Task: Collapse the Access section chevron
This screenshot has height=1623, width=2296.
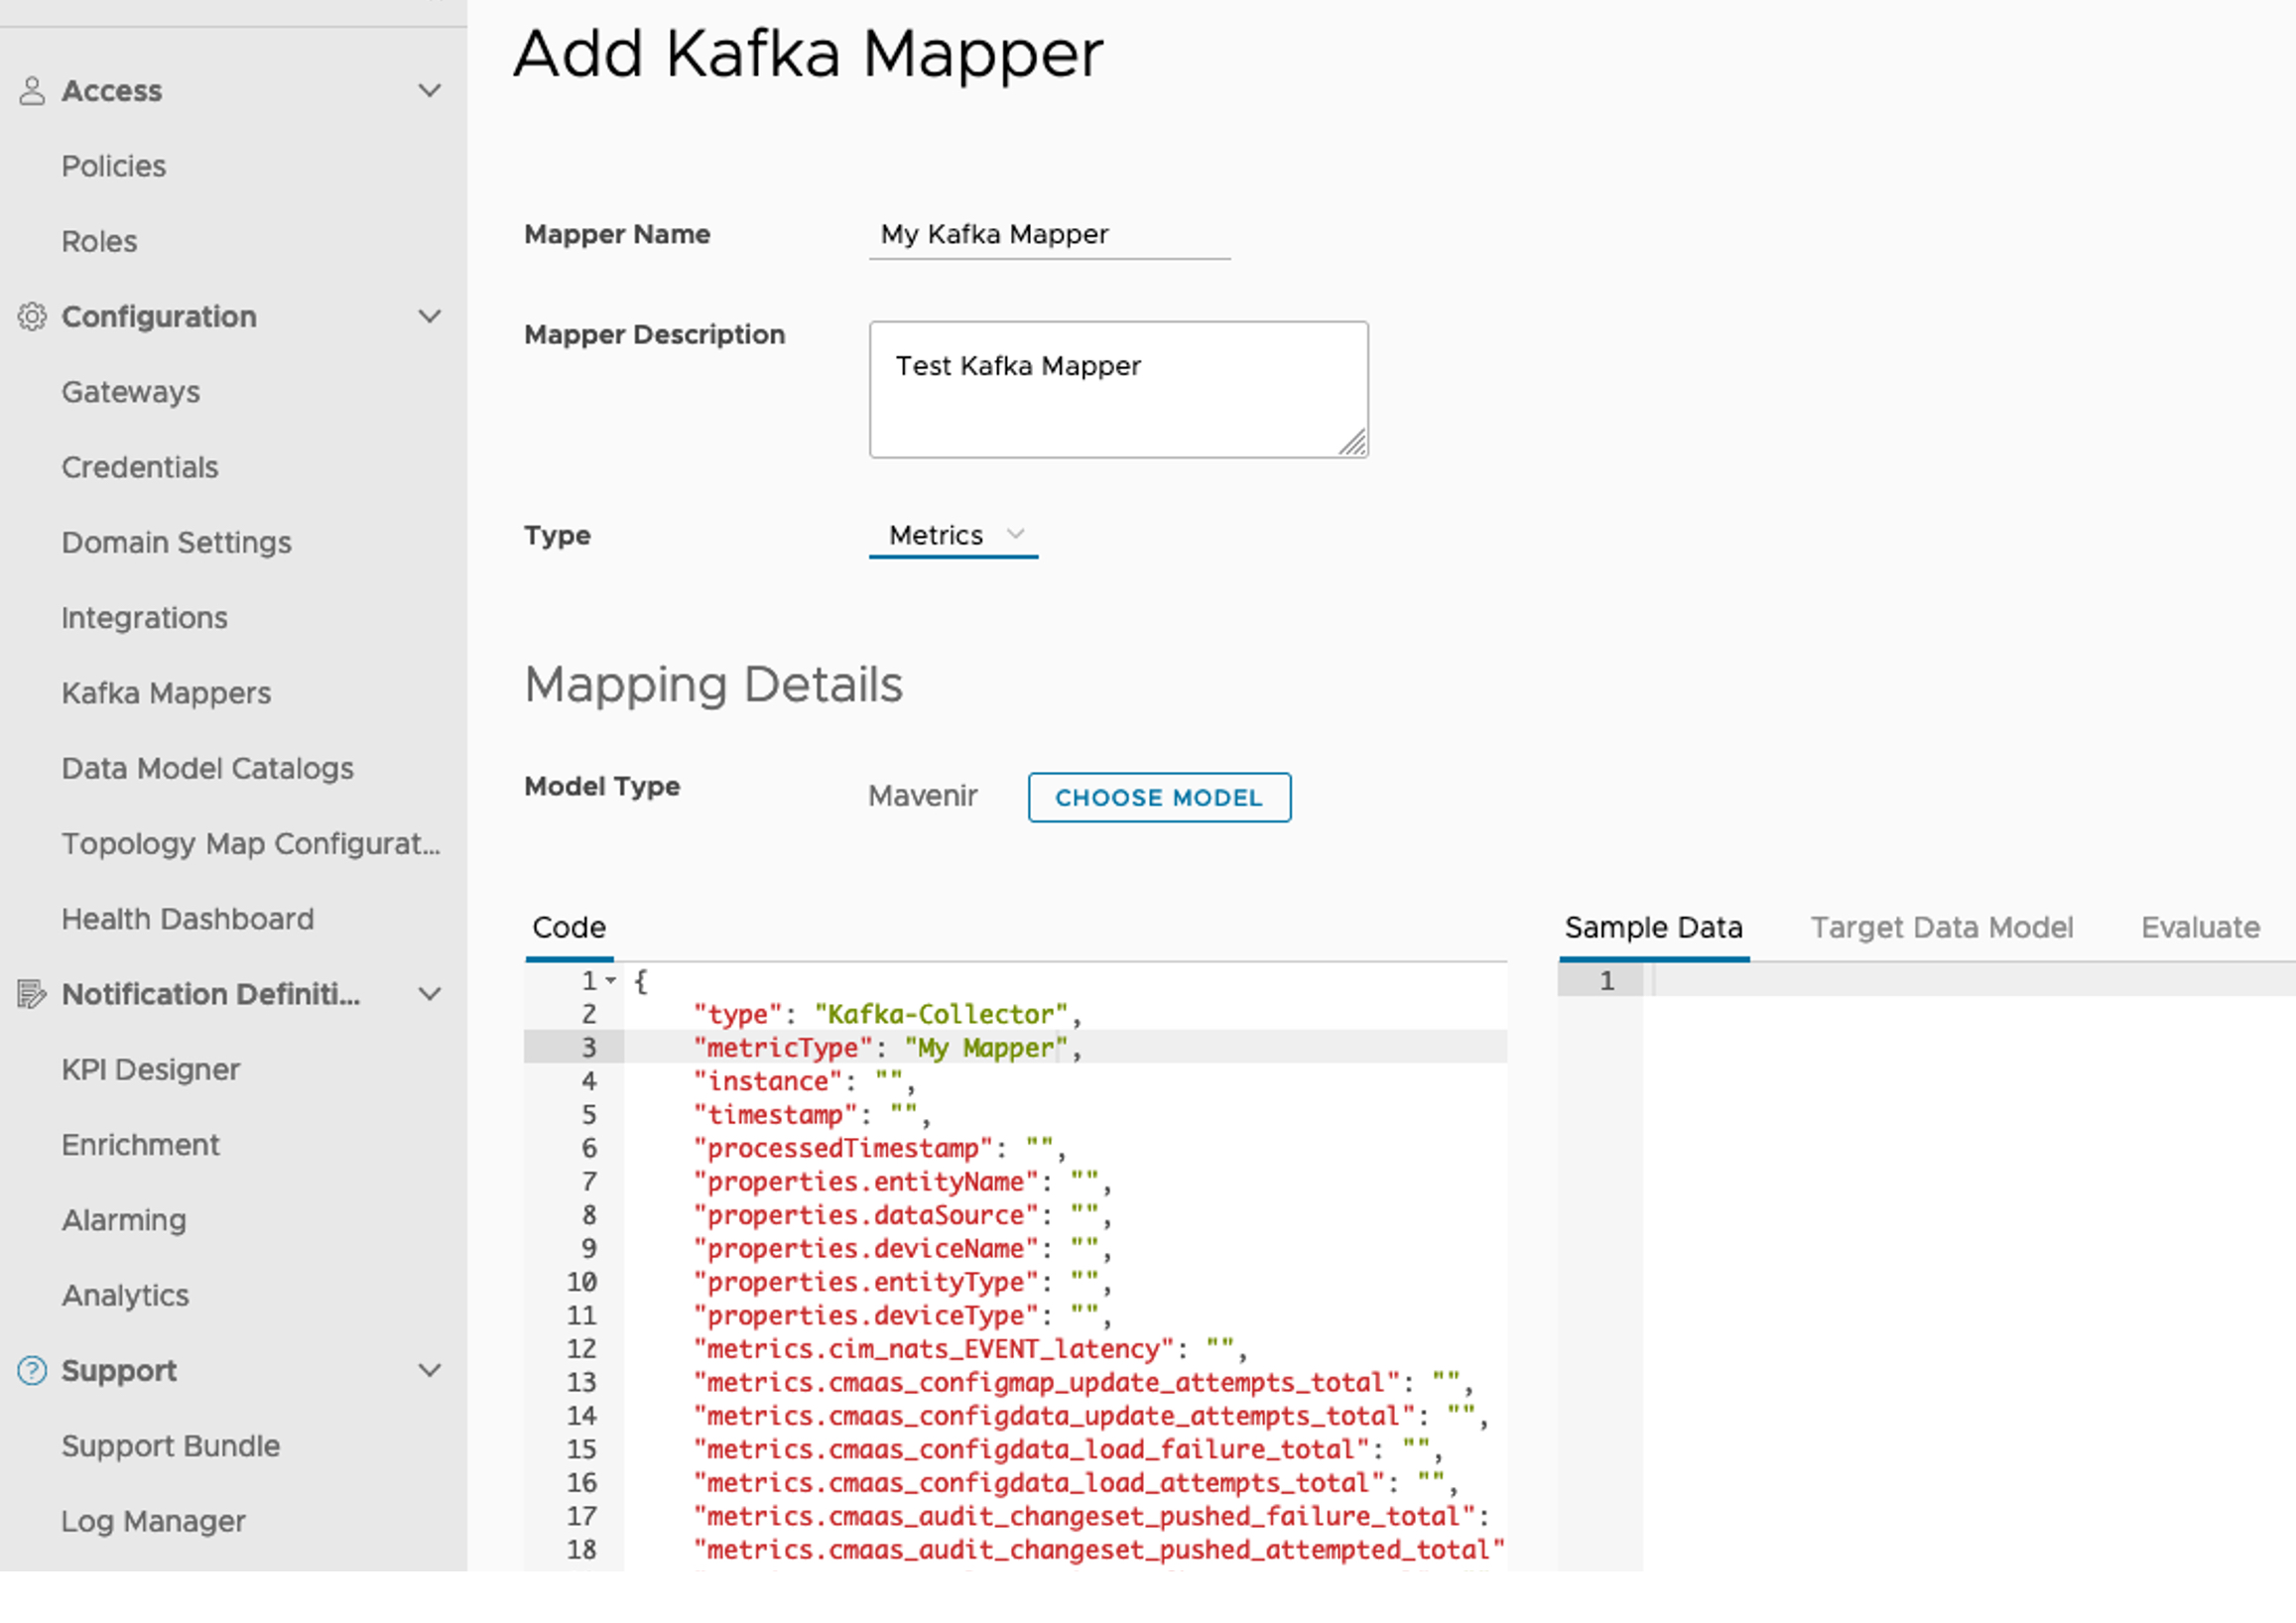Action: click(x=430, y=91)
